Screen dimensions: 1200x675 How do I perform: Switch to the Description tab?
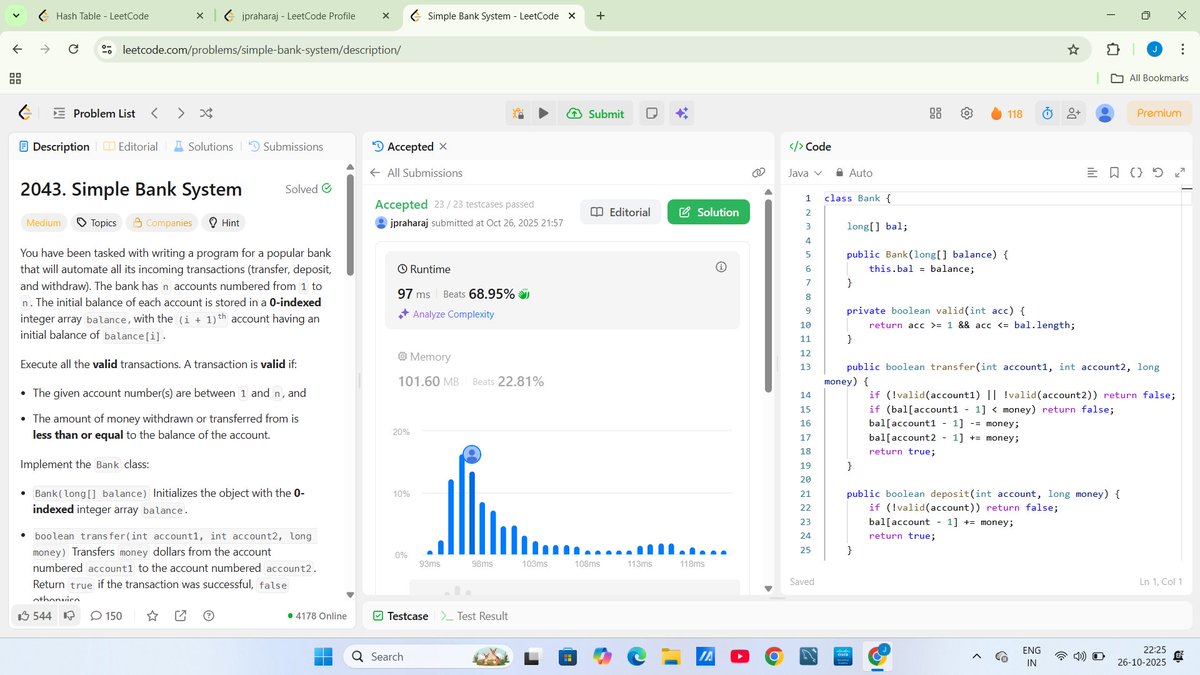click(55, 146)
